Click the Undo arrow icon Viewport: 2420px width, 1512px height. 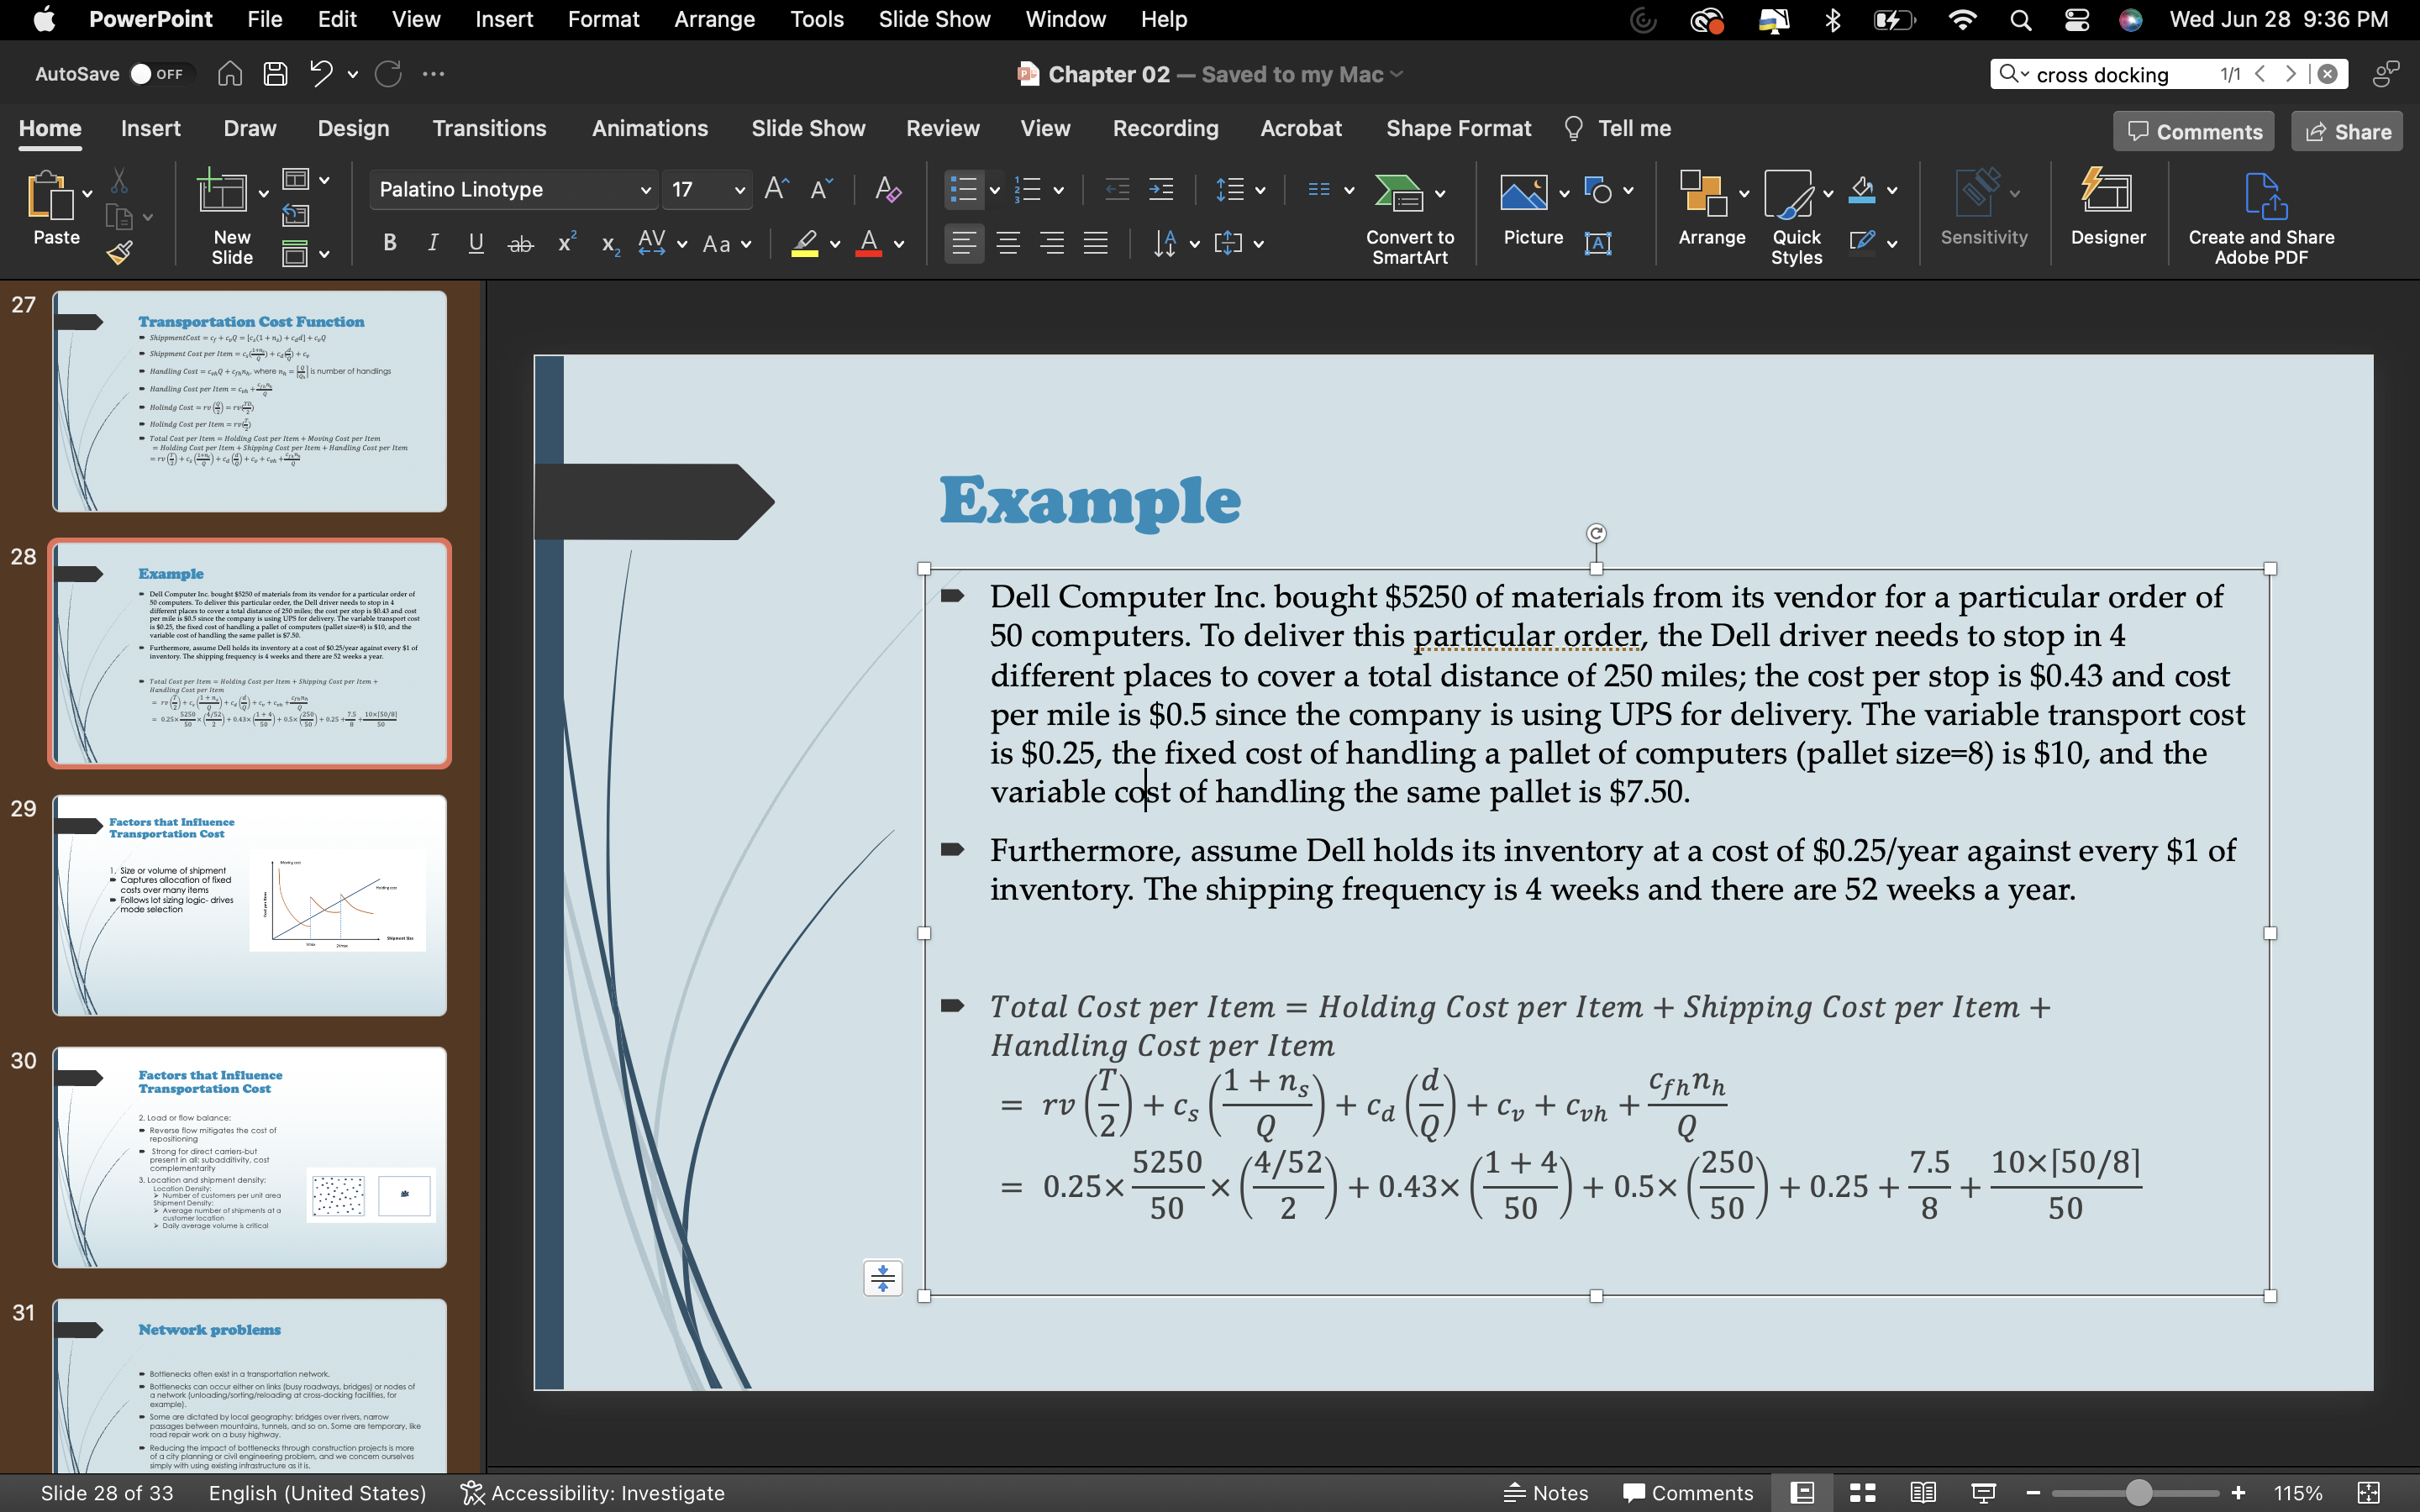[321, 74]
